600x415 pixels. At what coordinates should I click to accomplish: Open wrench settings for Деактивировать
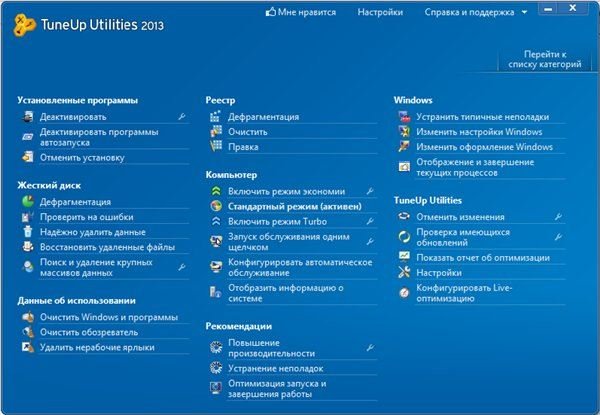pyautogui.click(x=182, y=117)
